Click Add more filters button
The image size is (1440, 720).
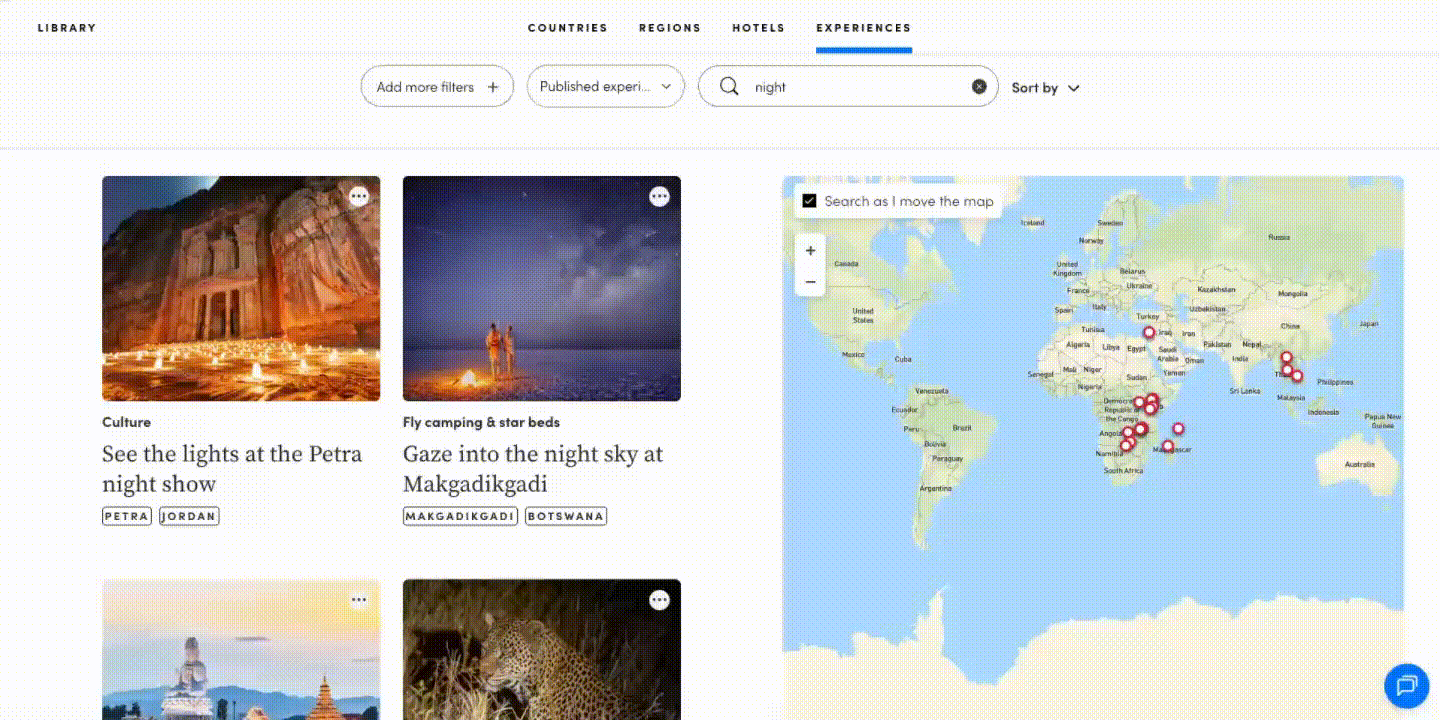pos(437,87)
